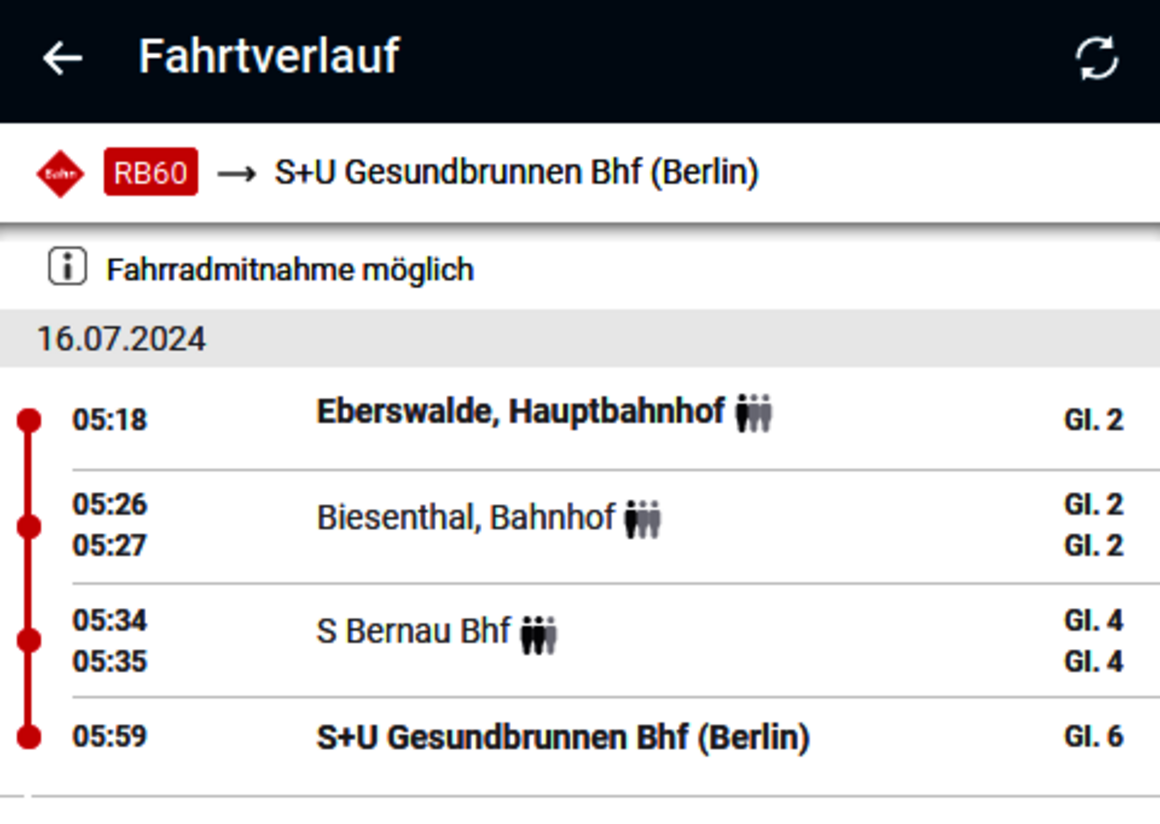Click the red marker for Gesundbrunnen
This screenshot has width=1160, height=824.
[29, 737]
